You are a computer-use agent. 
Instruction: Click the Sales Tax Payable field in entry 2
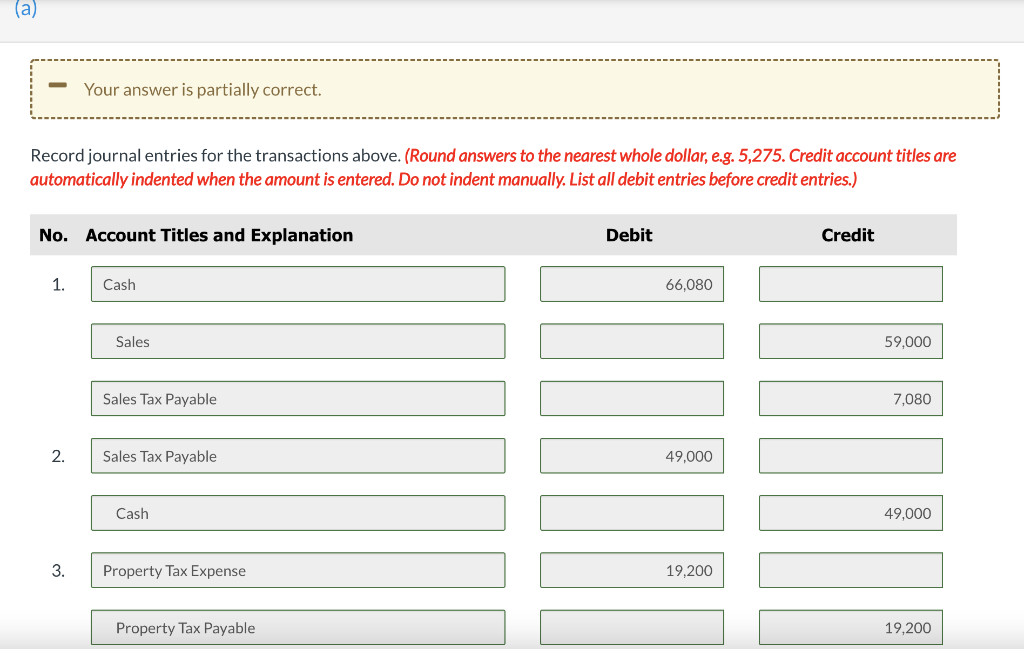[x=297, y=455]
